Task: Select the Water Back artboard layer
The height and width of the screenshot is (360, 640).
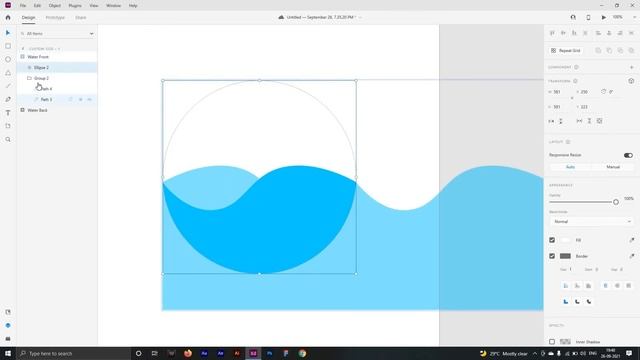Action: coord(57,110)
